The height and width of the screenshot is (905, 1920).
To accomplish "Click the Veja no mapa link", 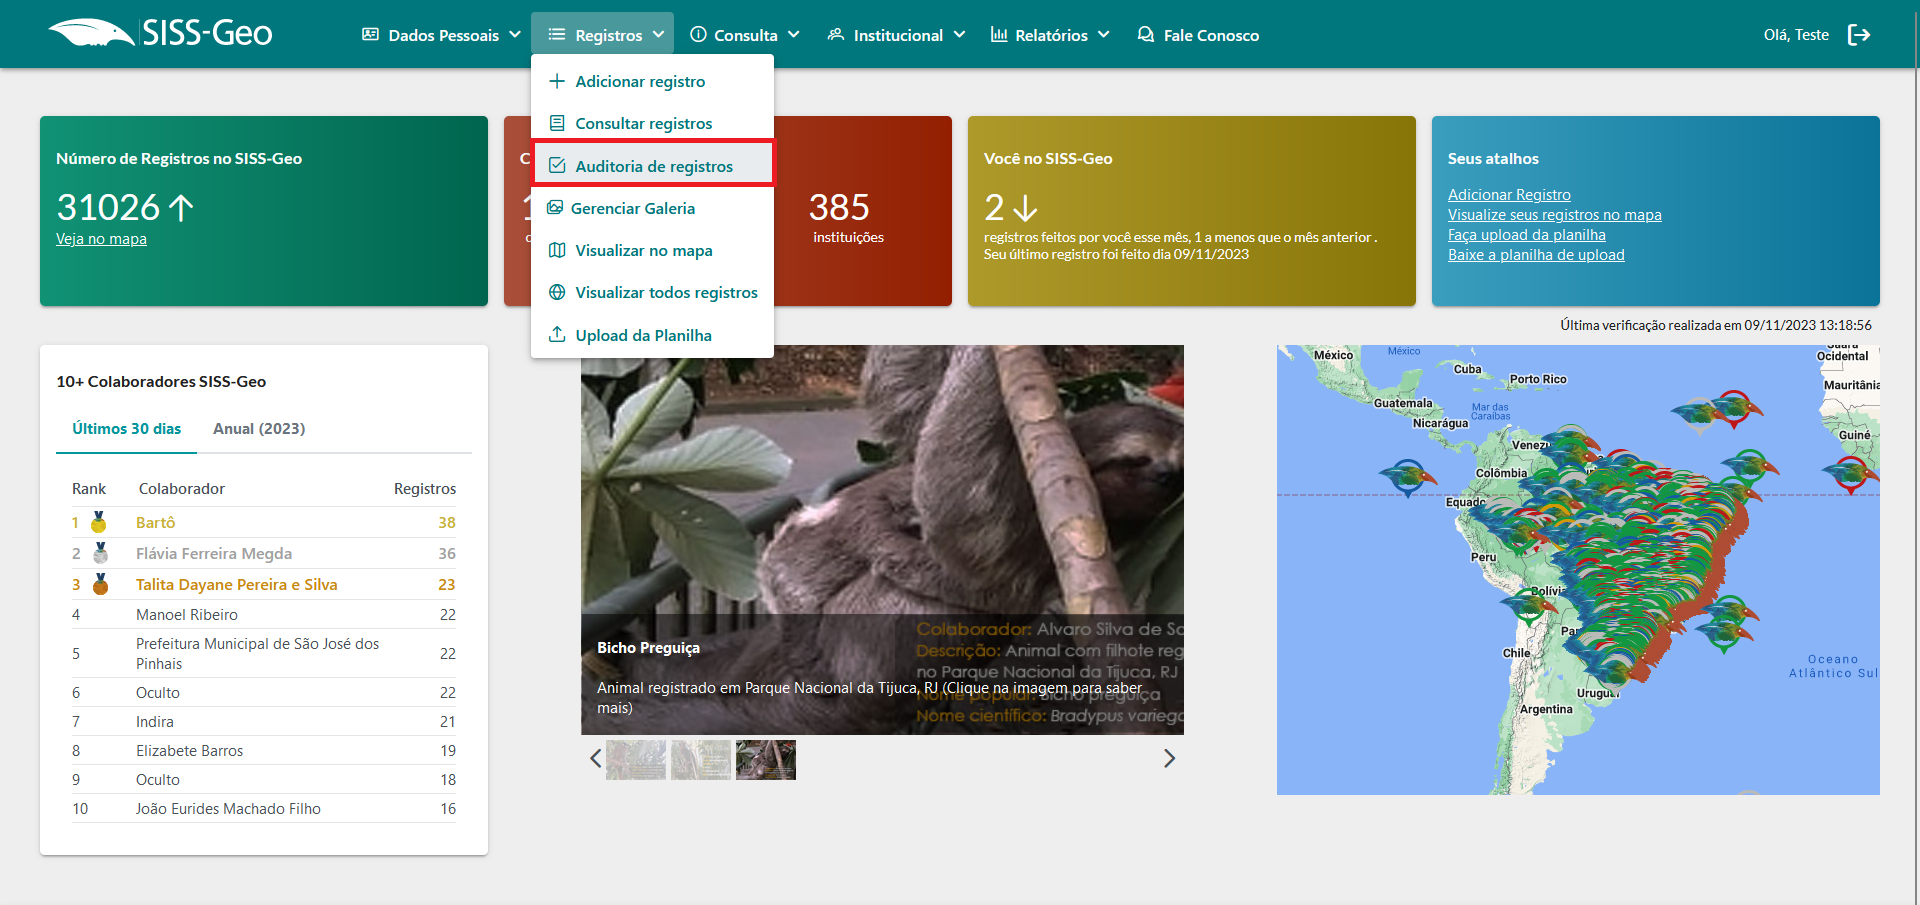I will point(101,239).
